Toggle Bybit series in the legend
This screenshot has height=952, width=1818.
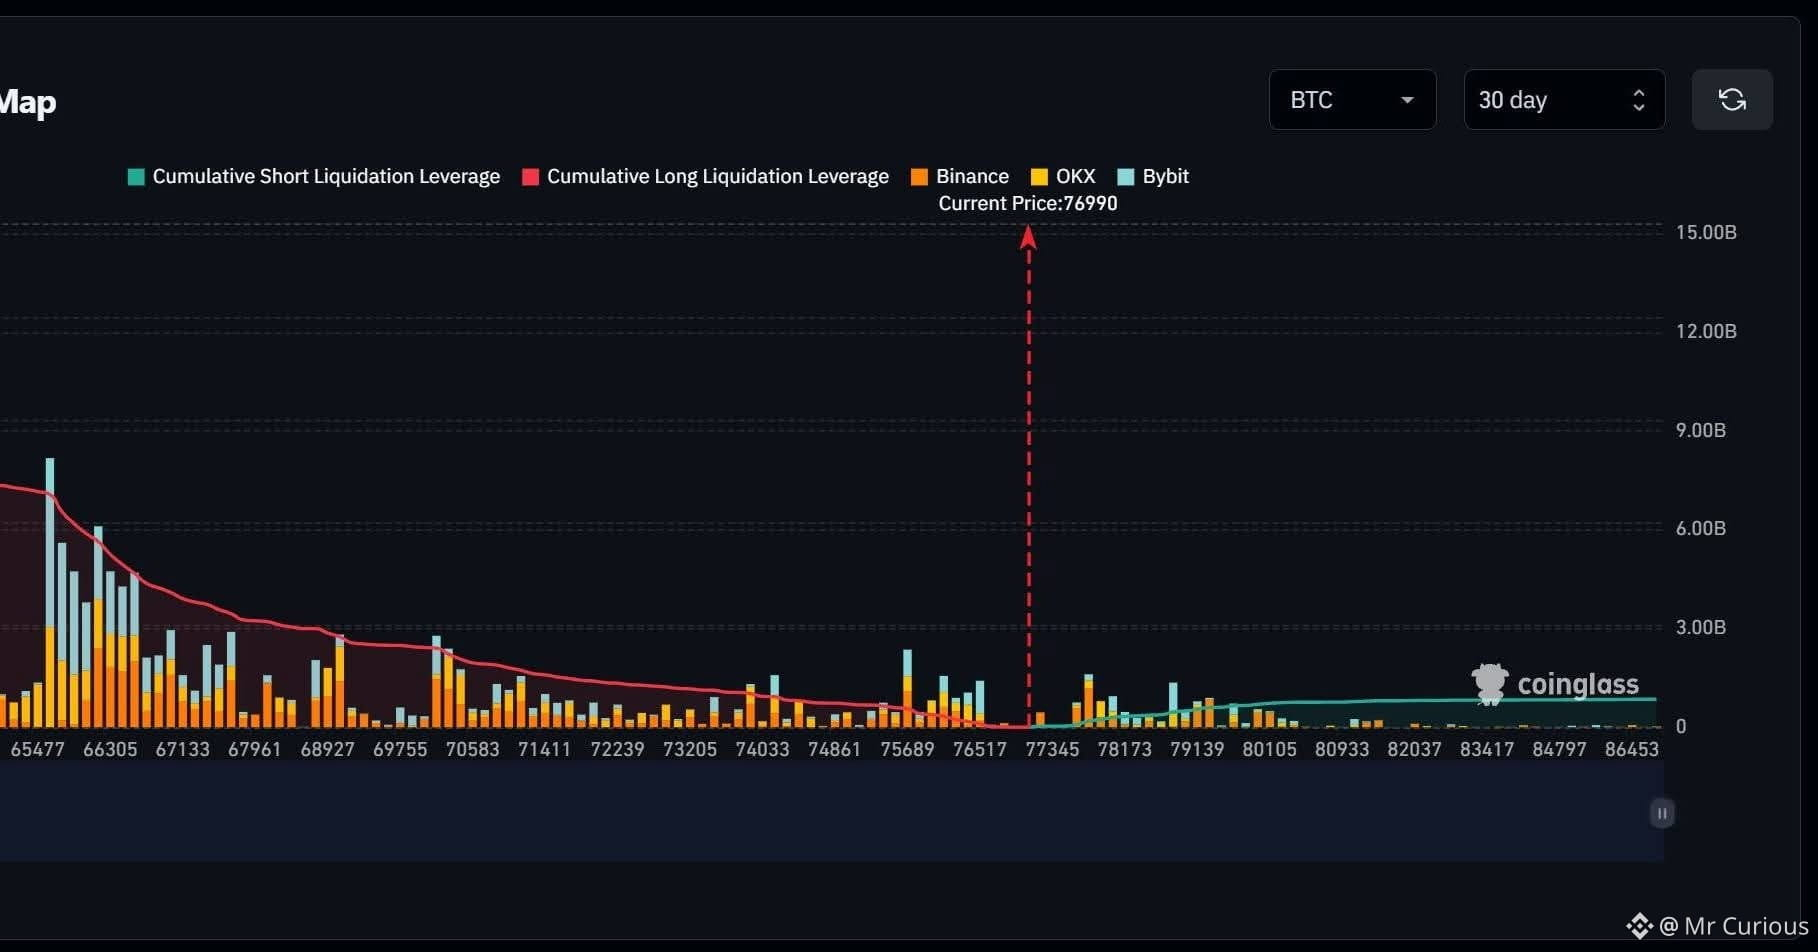tap(1153, 176)
